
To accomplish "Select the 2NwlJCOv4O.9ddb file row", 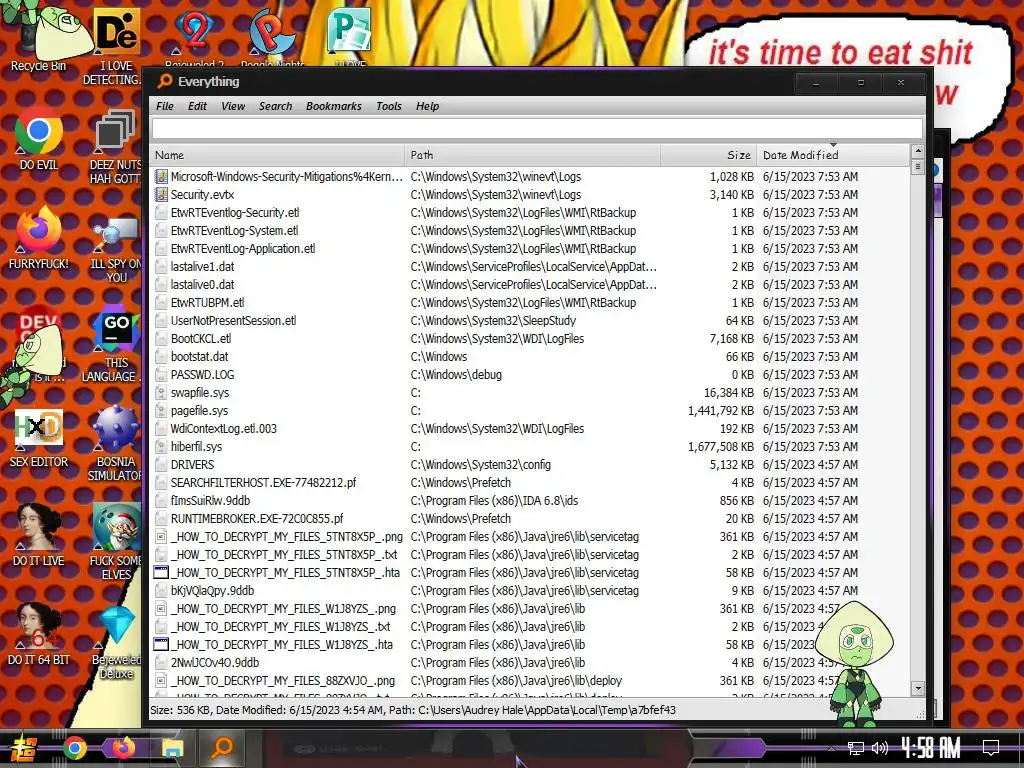I will [x=530, y=663].
